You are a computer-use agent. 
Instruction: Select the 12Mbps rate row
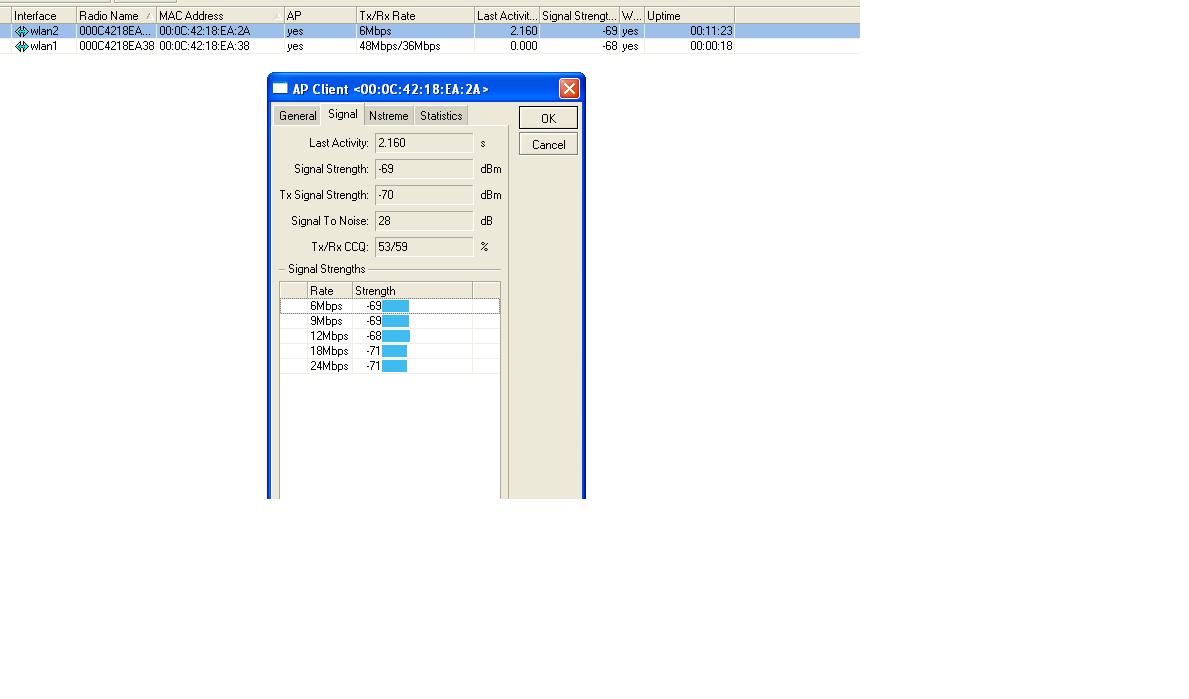(390, 336)
